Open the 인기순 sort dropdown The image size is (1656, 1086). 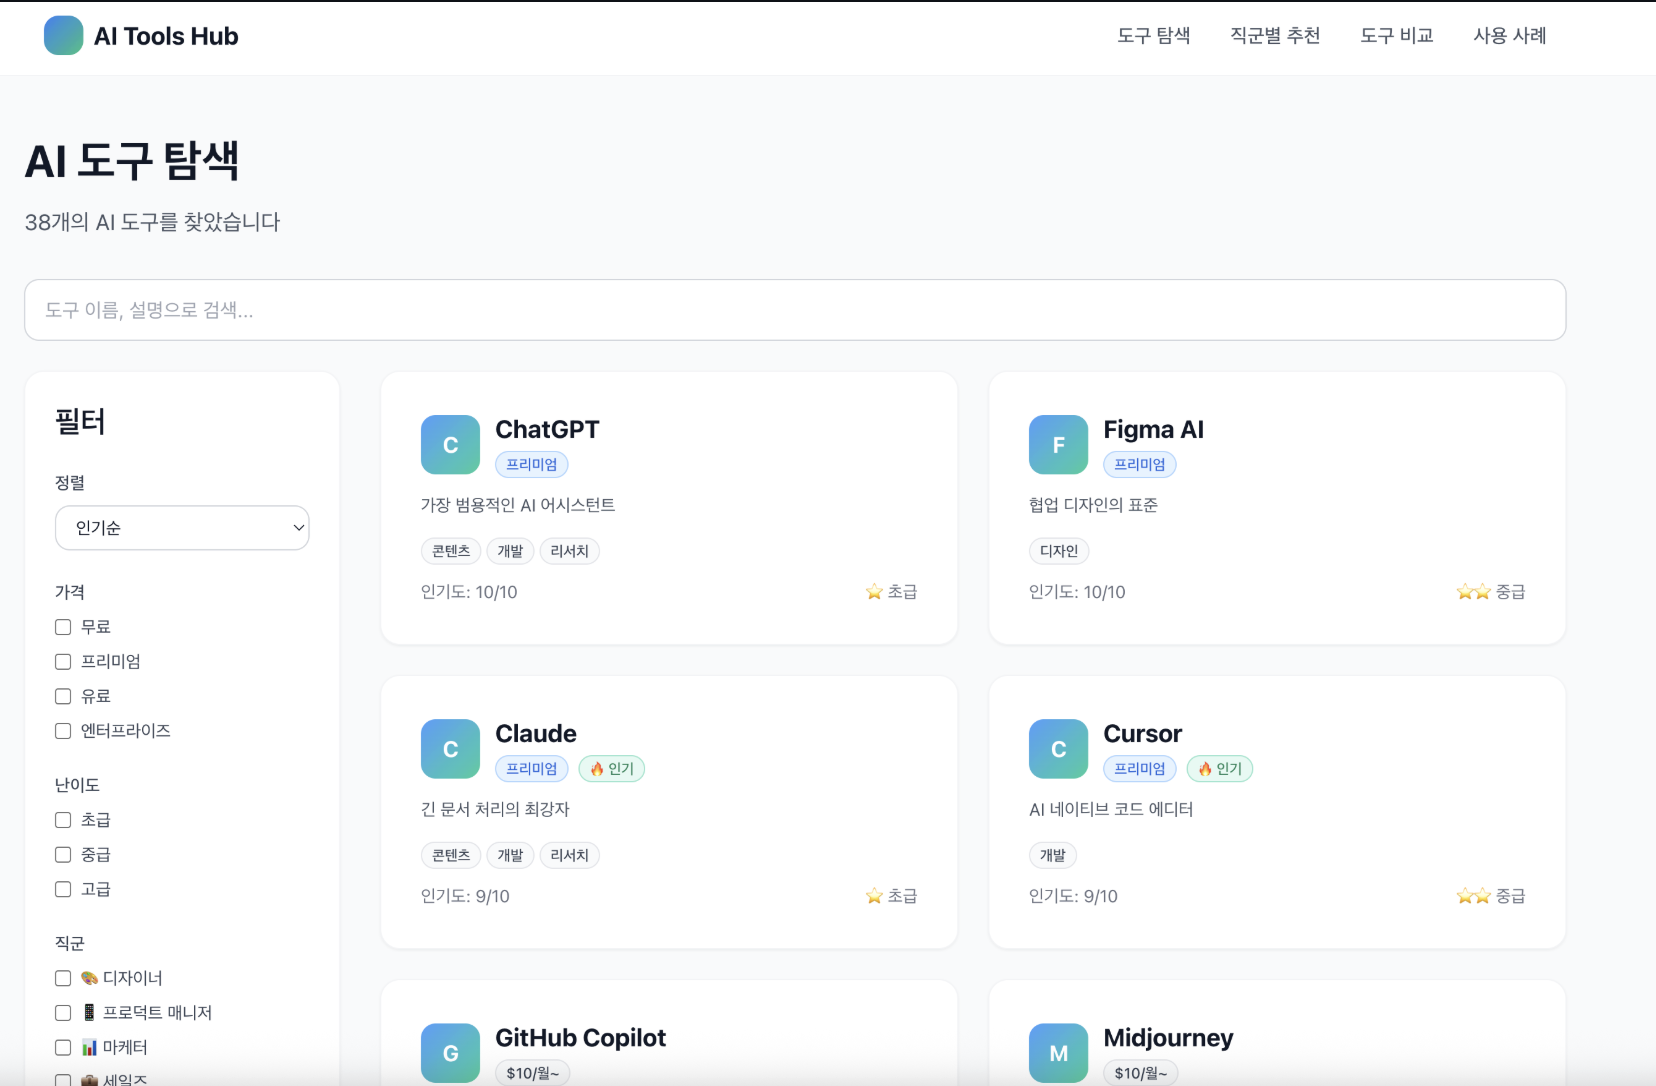point(182,527)
